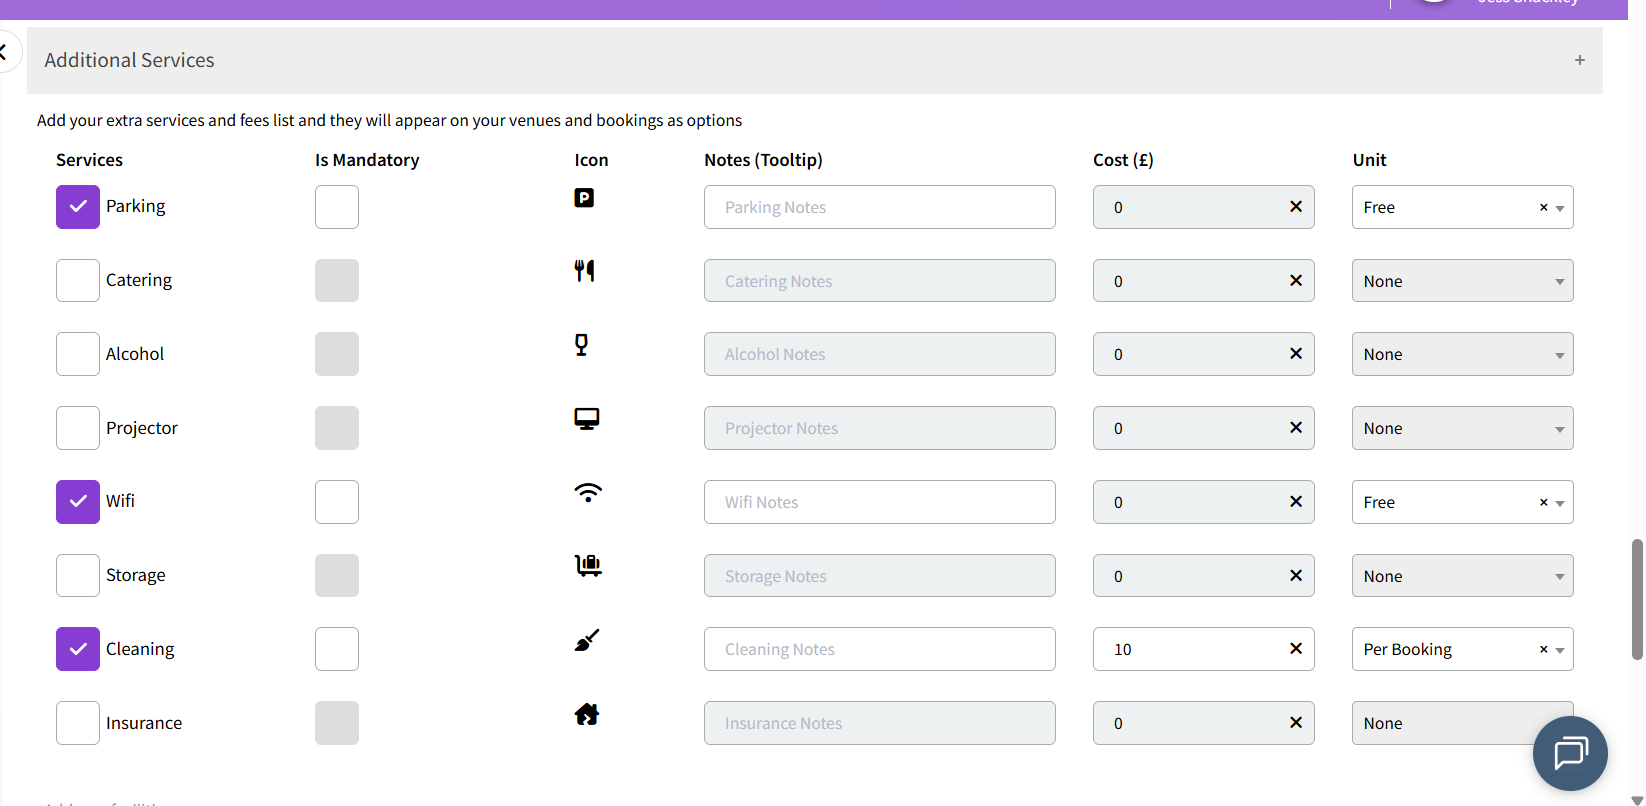The width and height of the screenshot is (1646, 806).
Task: Click the Cleaning broom icon
Action: [x=587, y=640]
